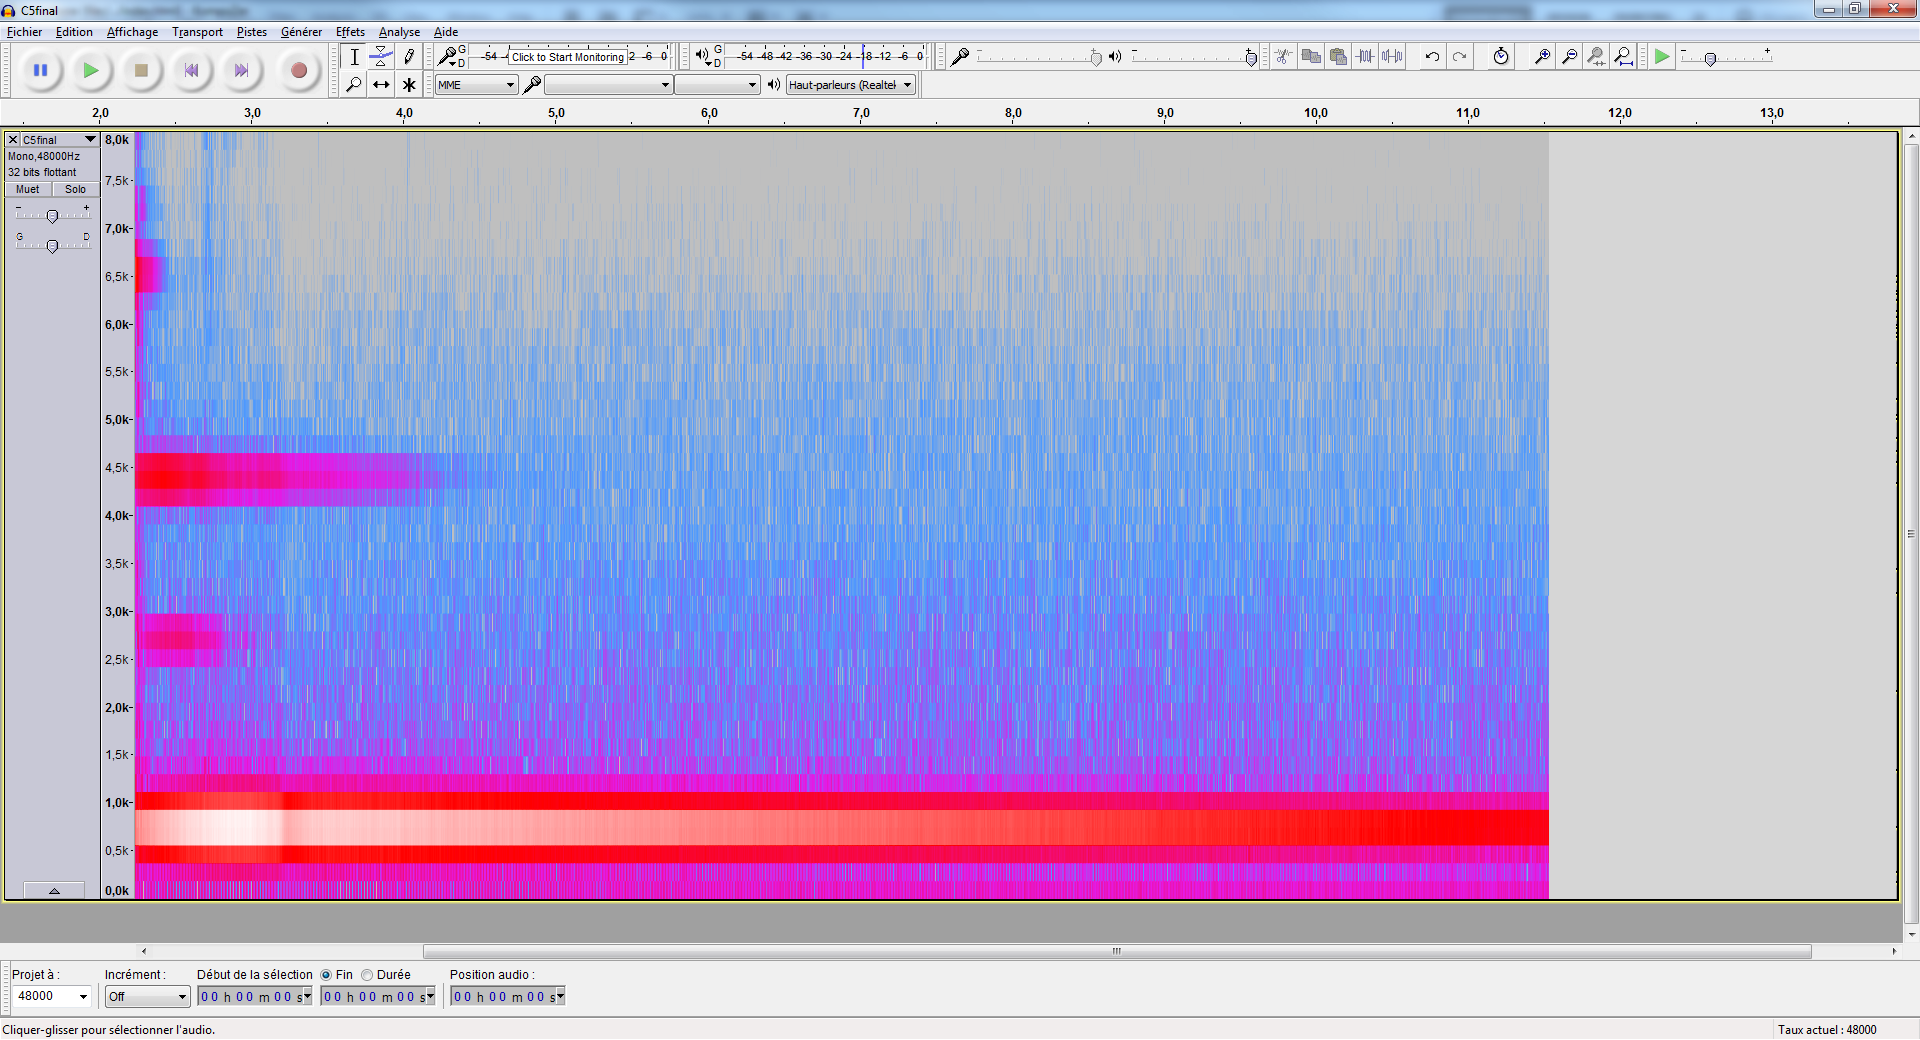The width and height of the screenshot is (1920, 1040).
Task: Open the MME audio host dropdown
Action: 476,85
